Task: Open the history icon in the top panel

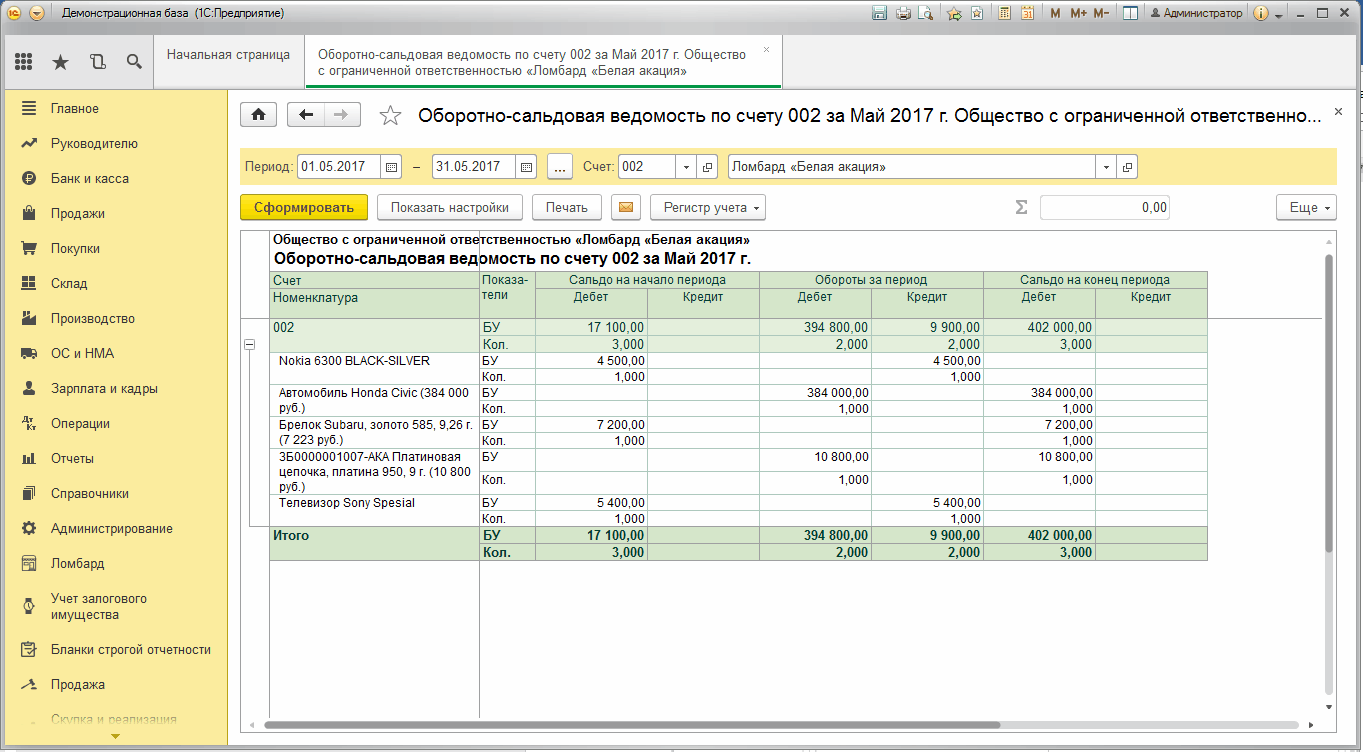Action: click(x=97, y=62)
